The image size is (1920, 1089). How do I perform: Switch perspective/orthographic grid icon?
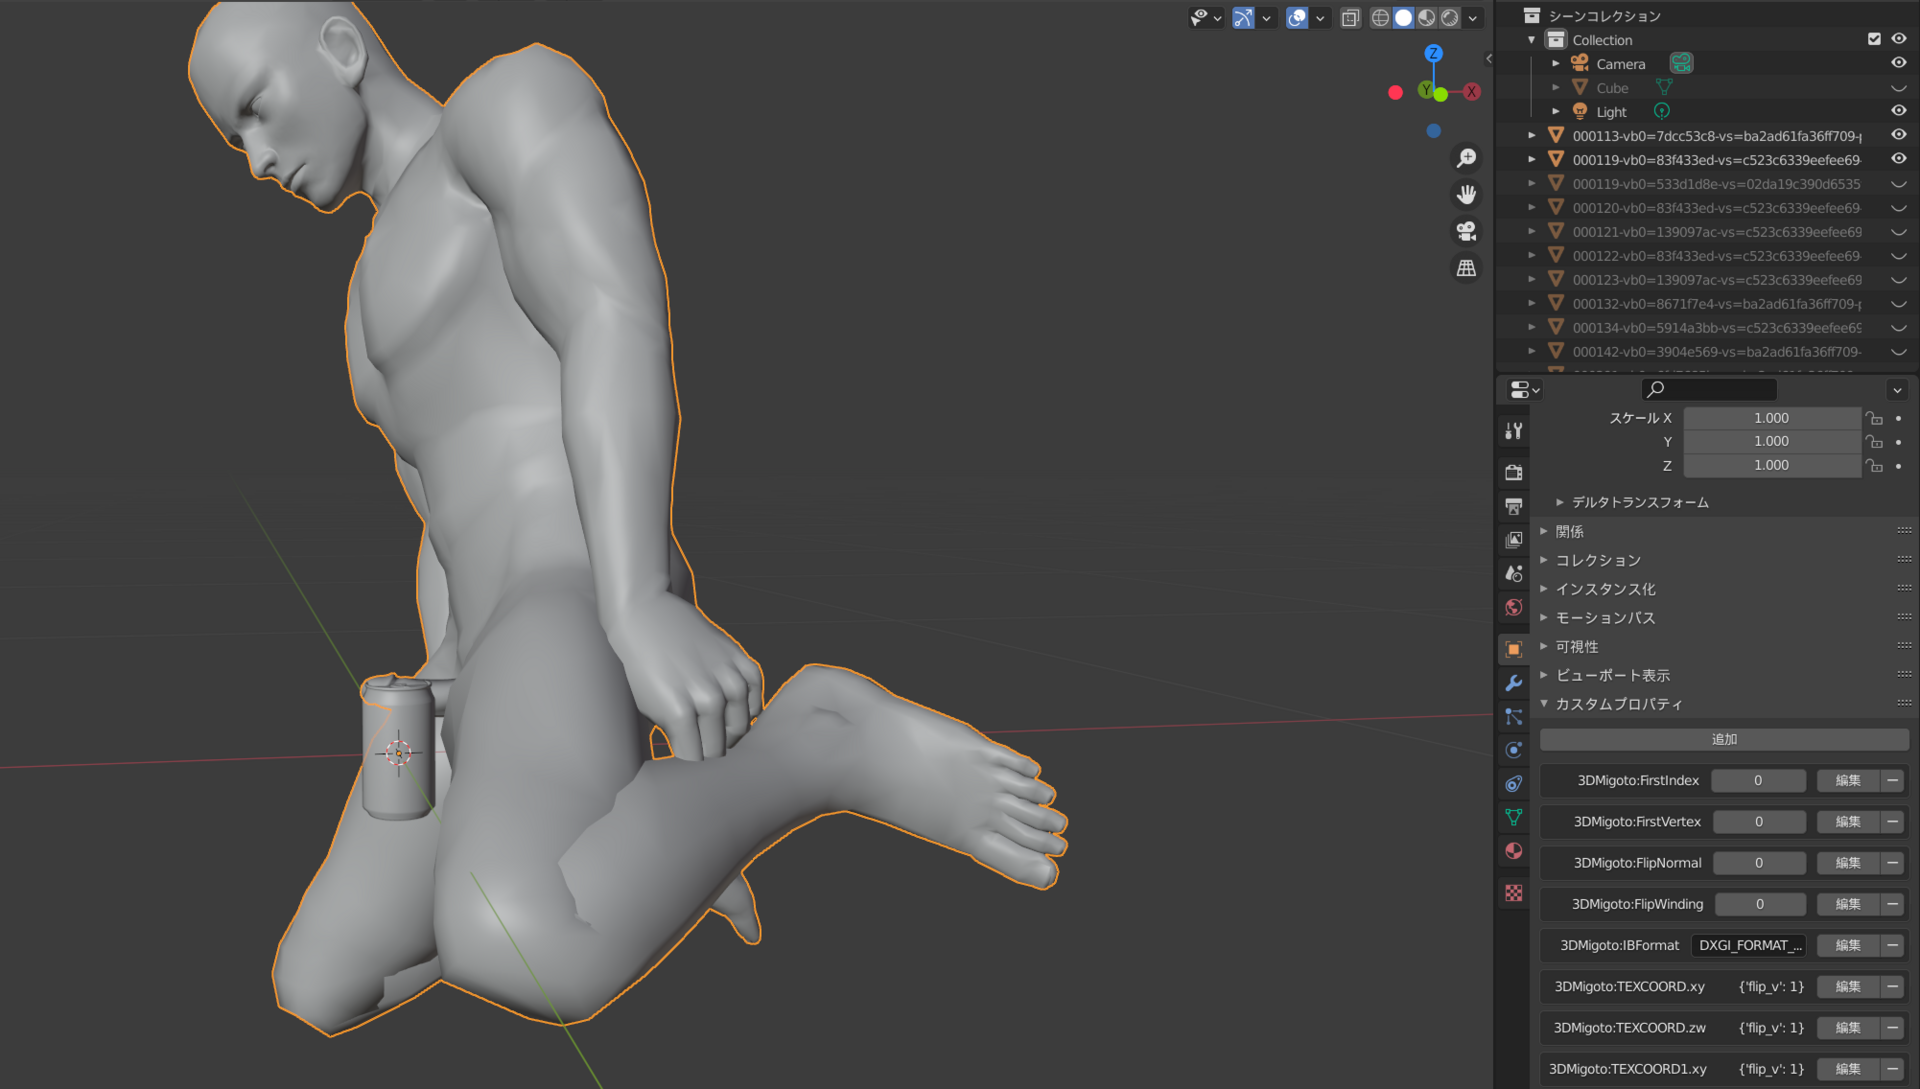coord(1466,268)
